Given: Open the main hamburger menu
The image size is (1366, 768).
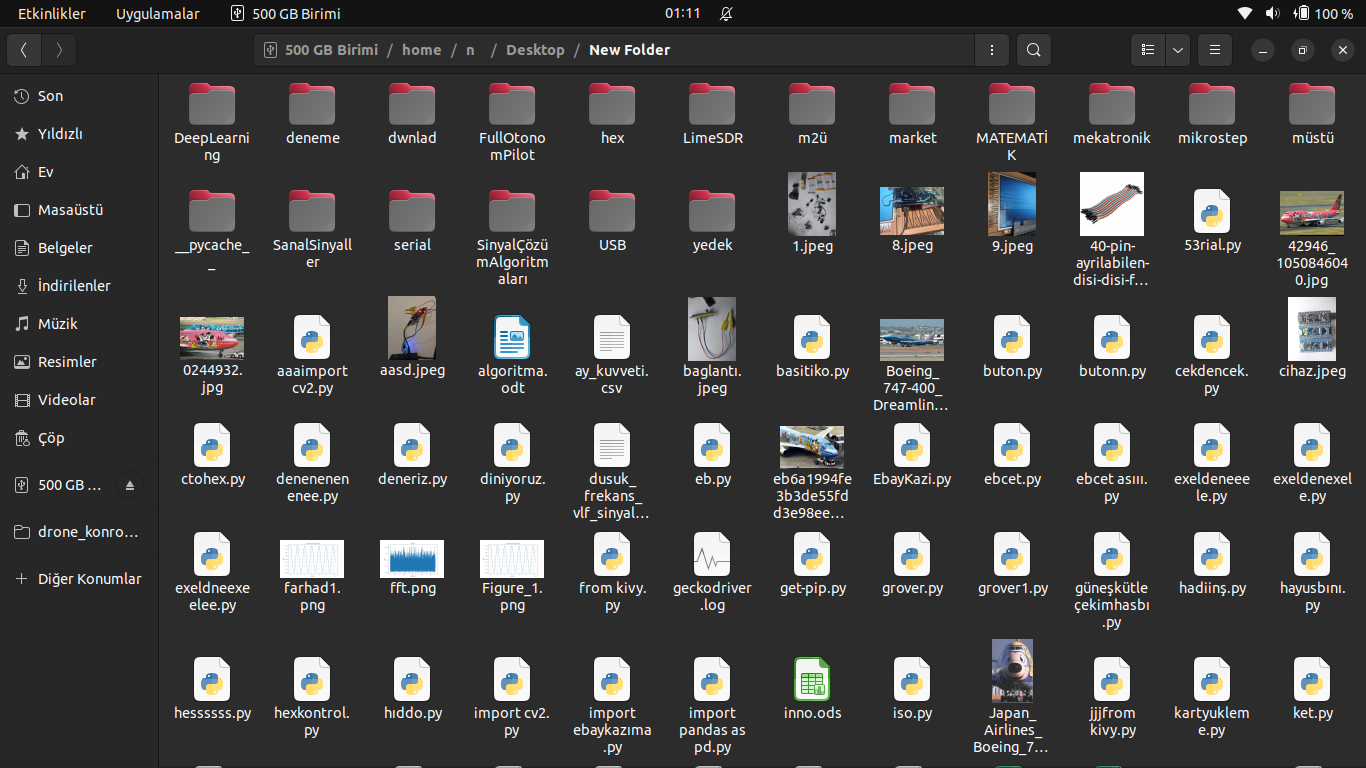Looking at the screenshot, I should [1214, 50].
